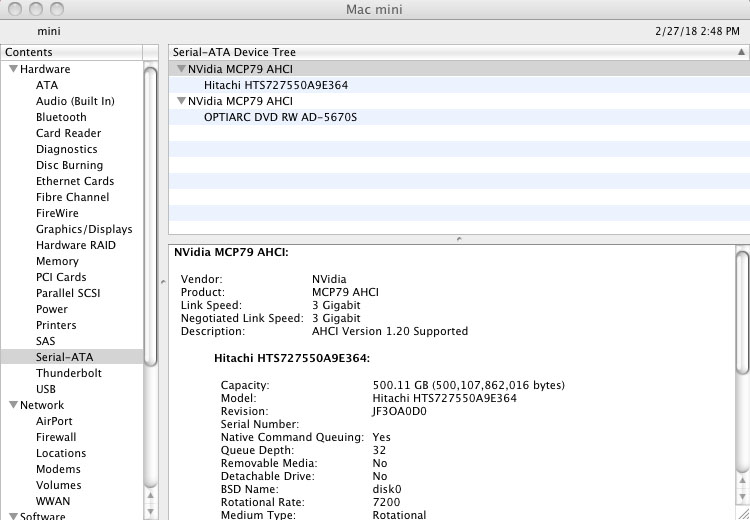Click the sort arrow in device tree header
This screenshot has width=750, height=520.
741,52
